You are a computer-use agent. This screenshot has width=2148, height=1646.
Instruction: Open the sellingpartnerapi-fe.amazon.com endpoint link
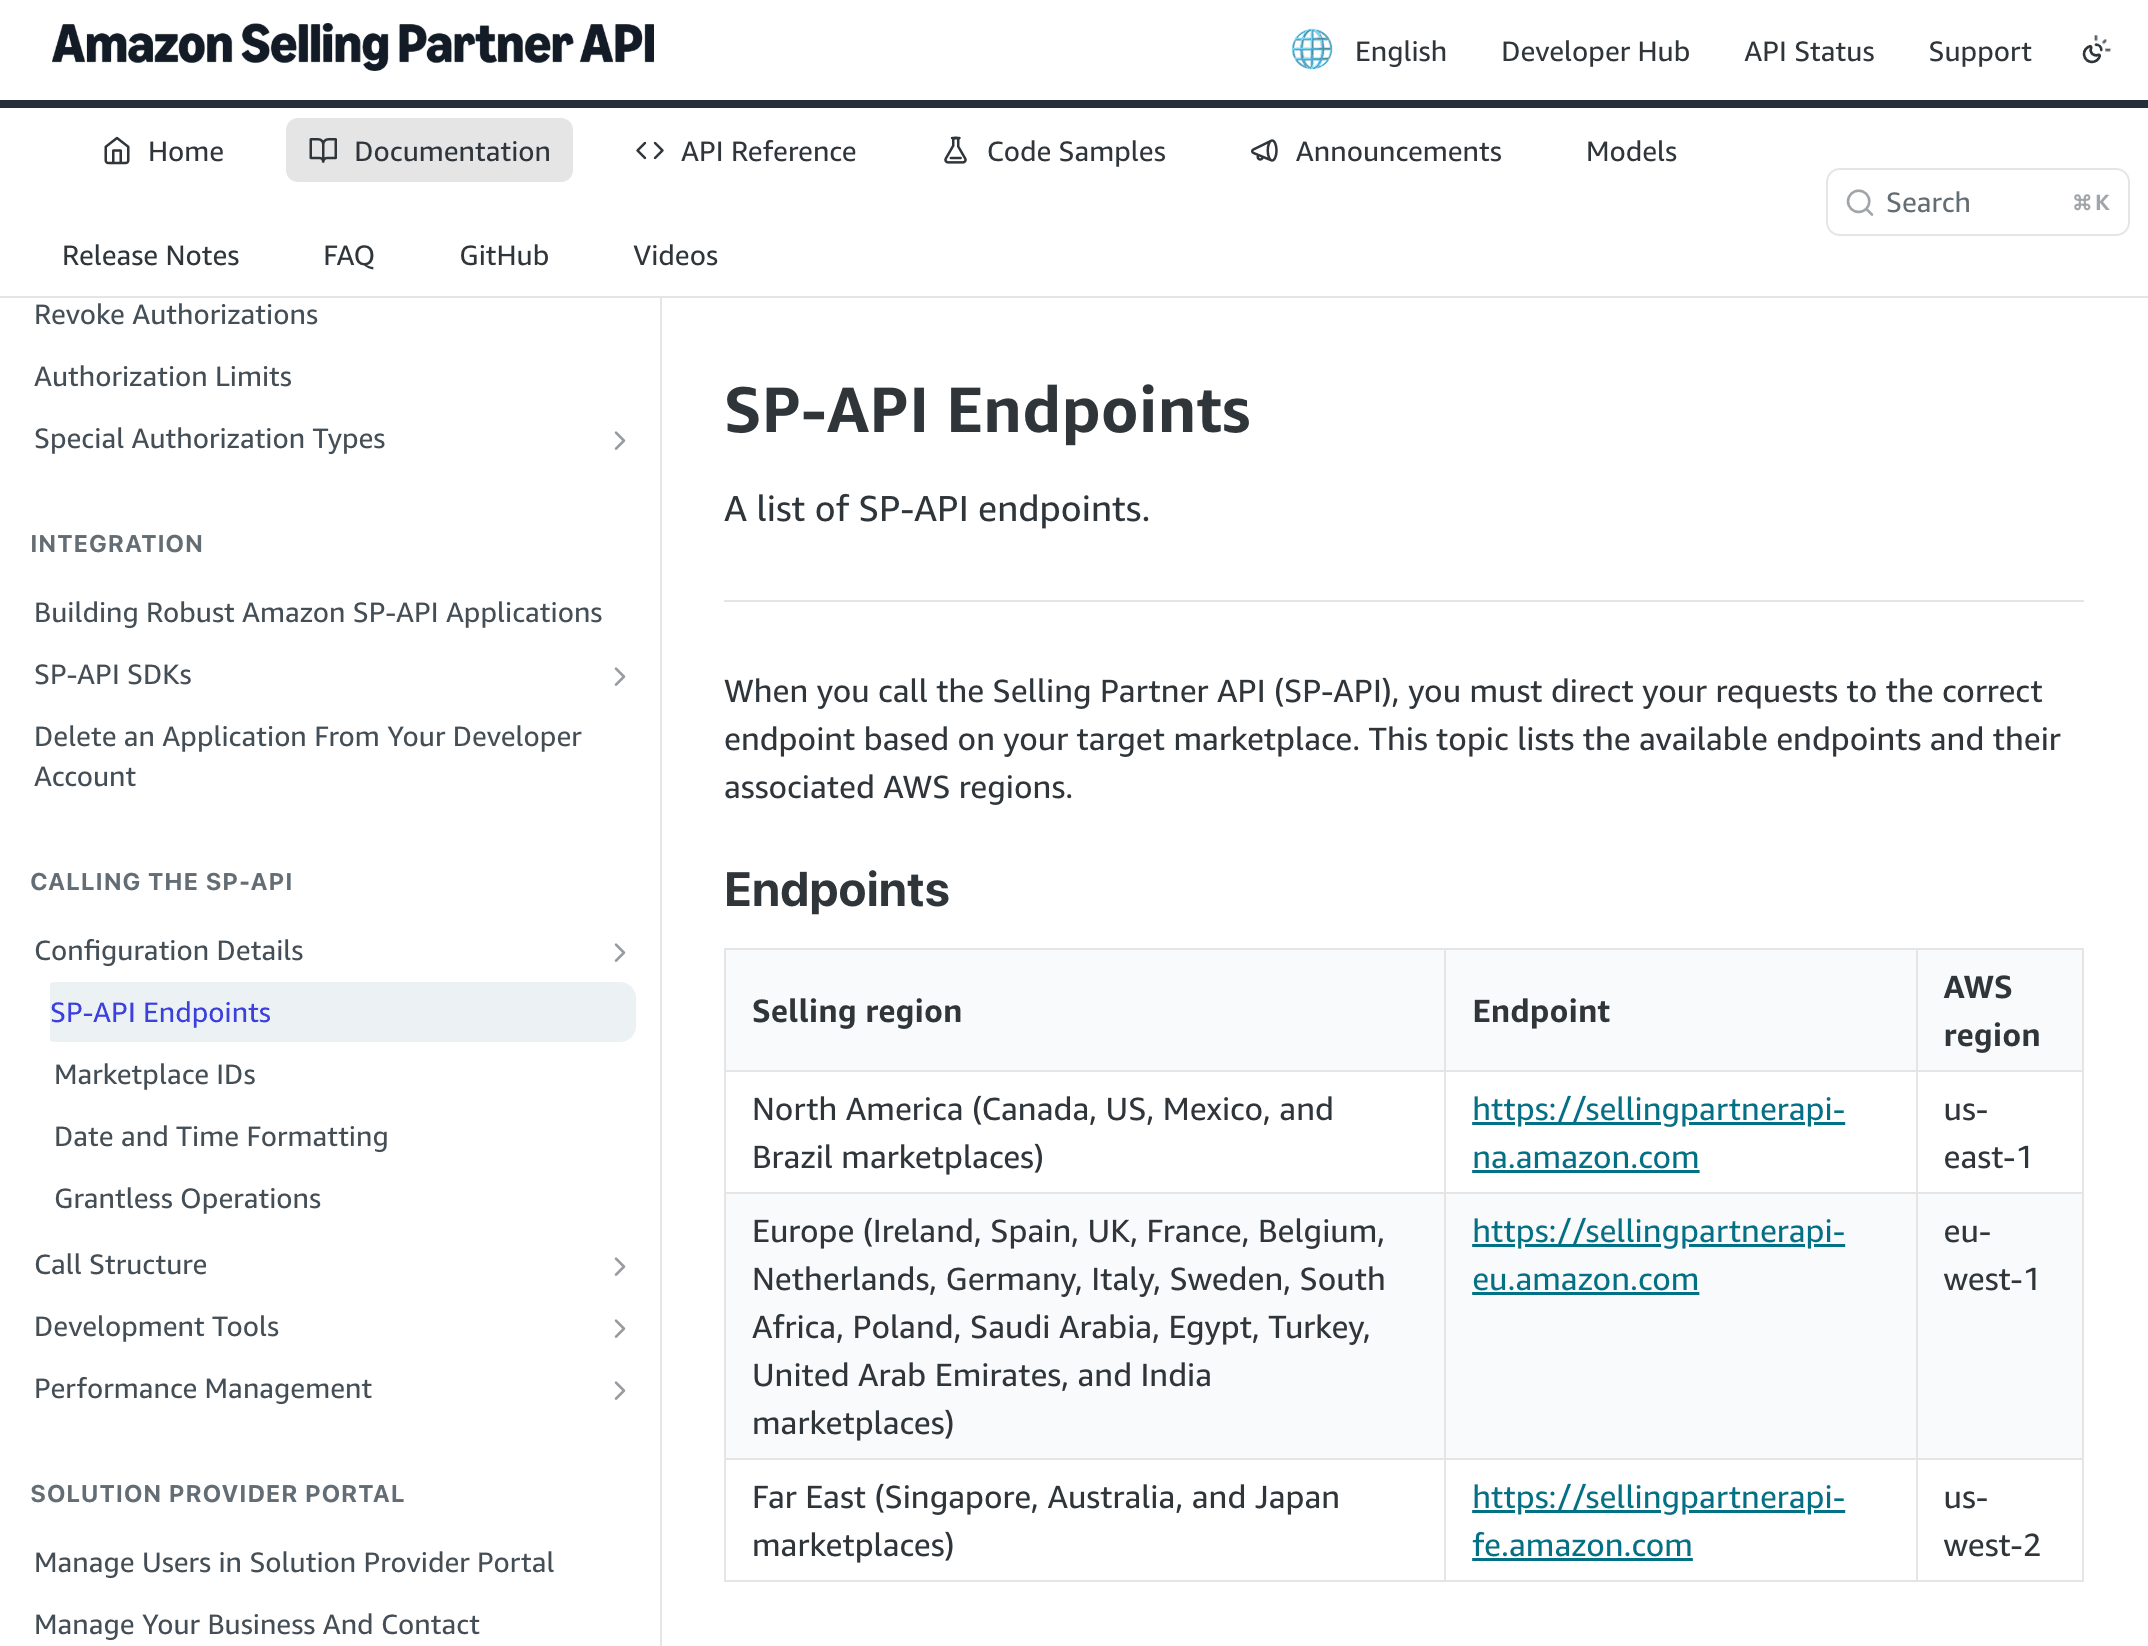point(1658,1521)
